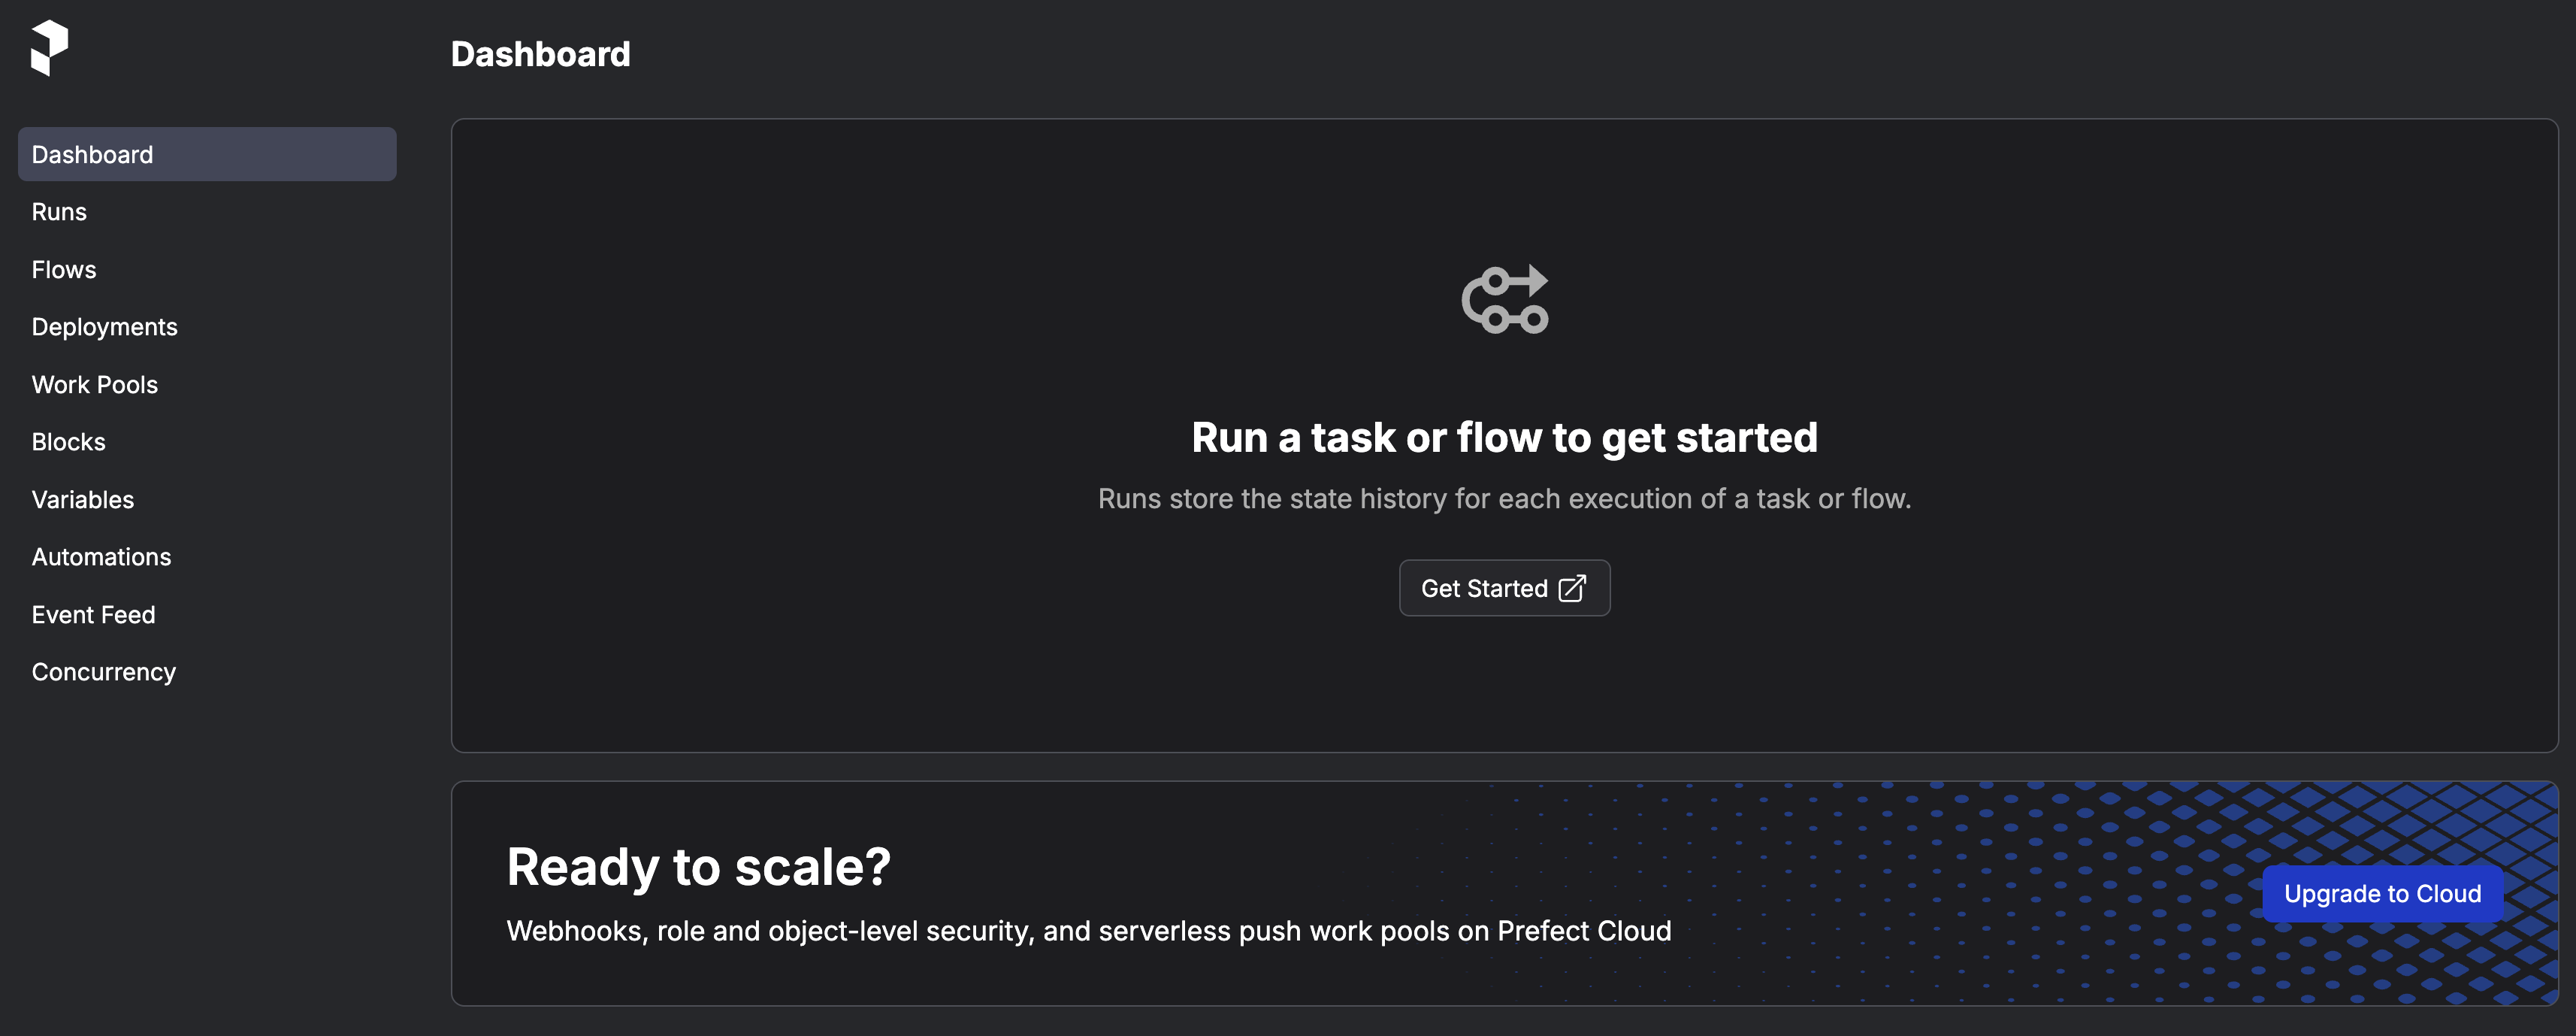
Task: Click the 'Ready to scale?' banner title
Action: pyautogui.click(x=698, y=866)
